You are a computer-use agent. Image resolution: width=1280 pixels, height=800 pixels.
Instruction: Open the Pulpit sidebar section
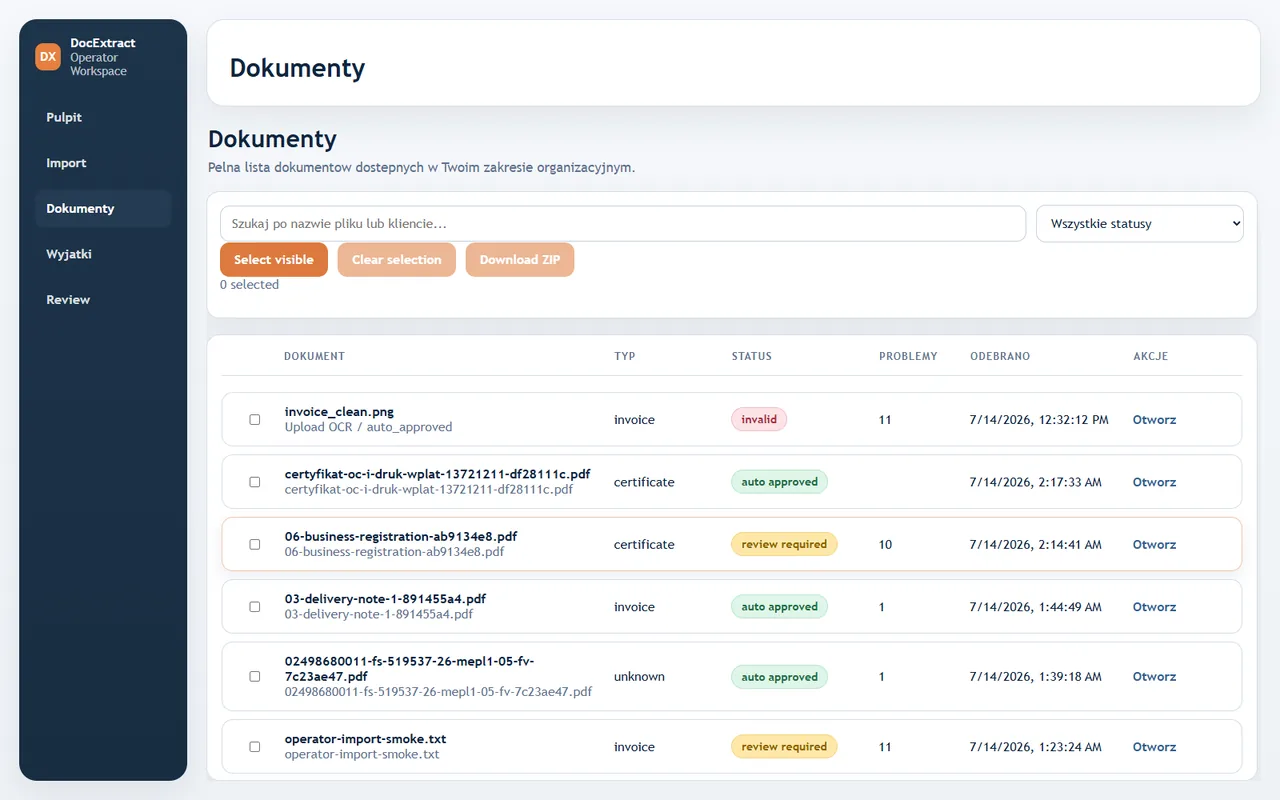pos(103,117)
